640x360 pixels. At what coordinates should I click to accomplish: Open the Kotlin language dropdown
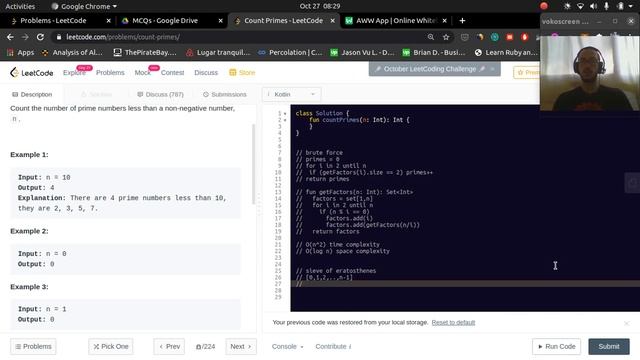click(291, 94)
